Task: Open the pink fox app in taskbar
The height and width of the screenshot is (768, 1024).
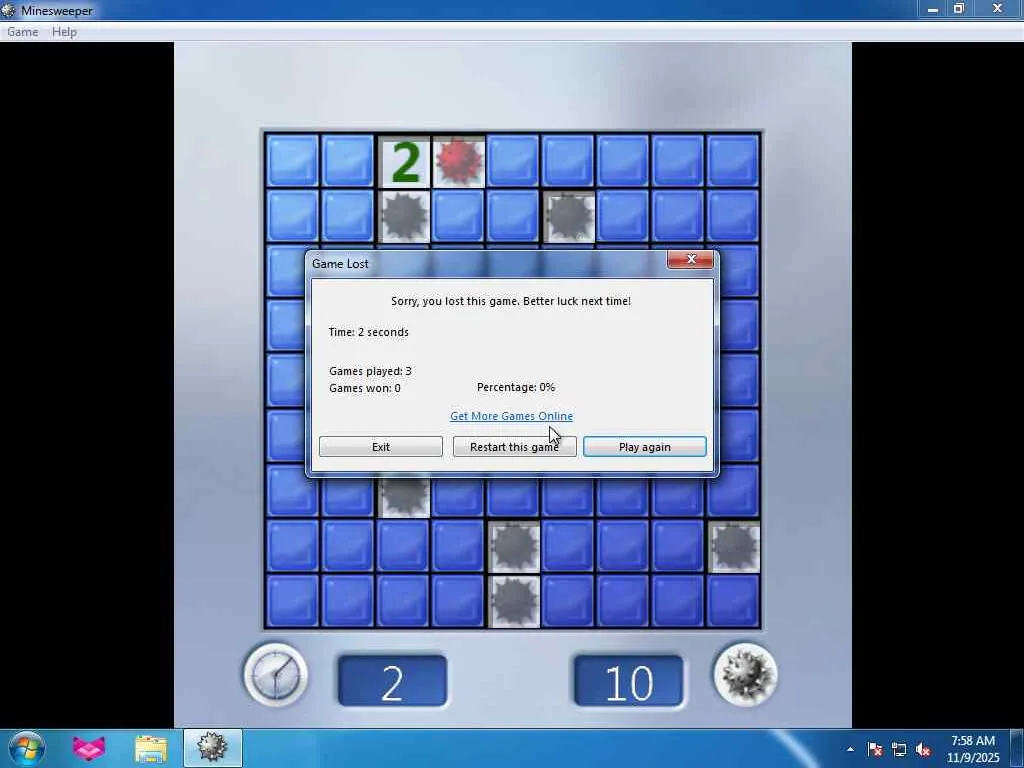Action: pyautogui.click(x=88, y=748)
